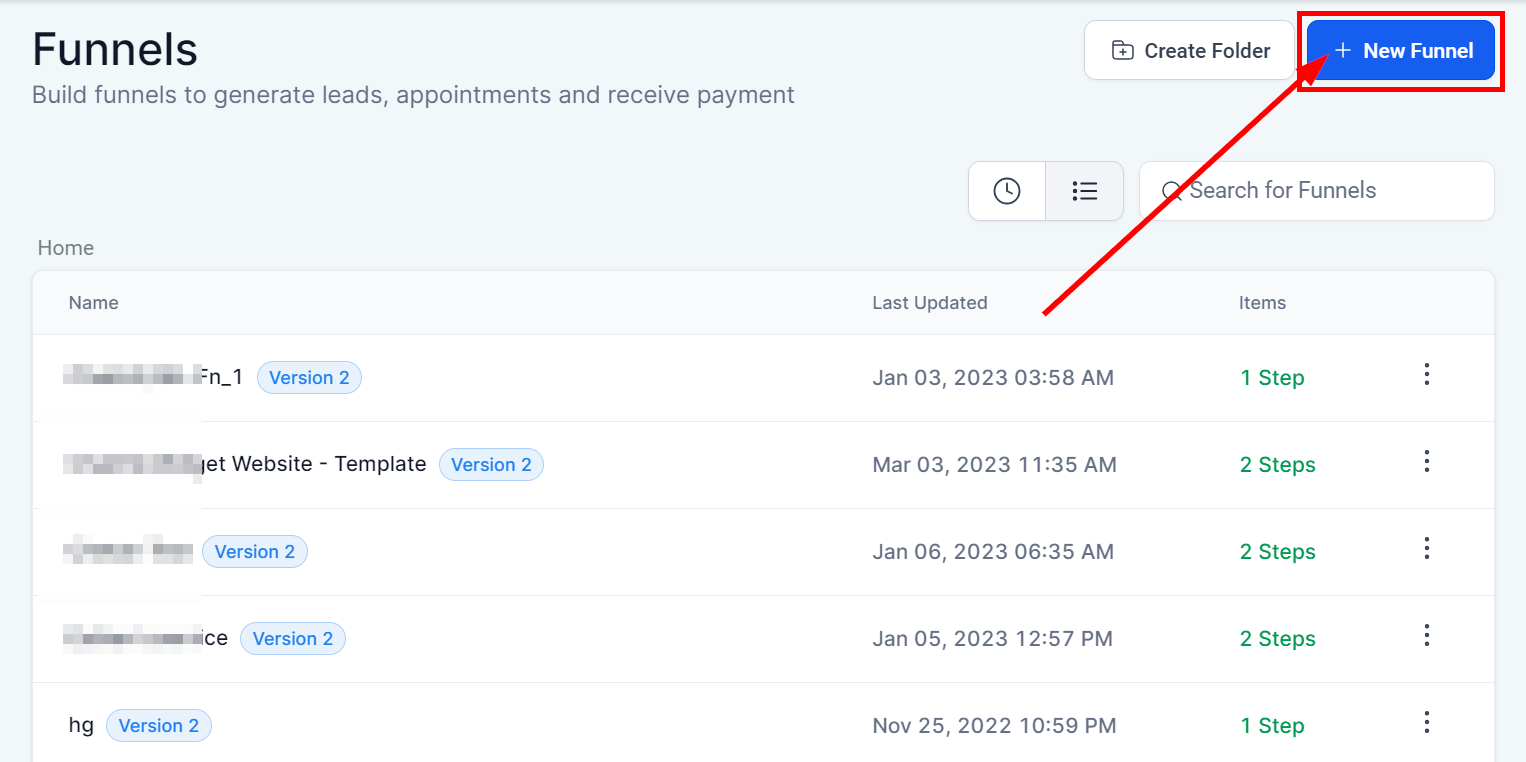Click the Last Updated column header

(929, 303)
